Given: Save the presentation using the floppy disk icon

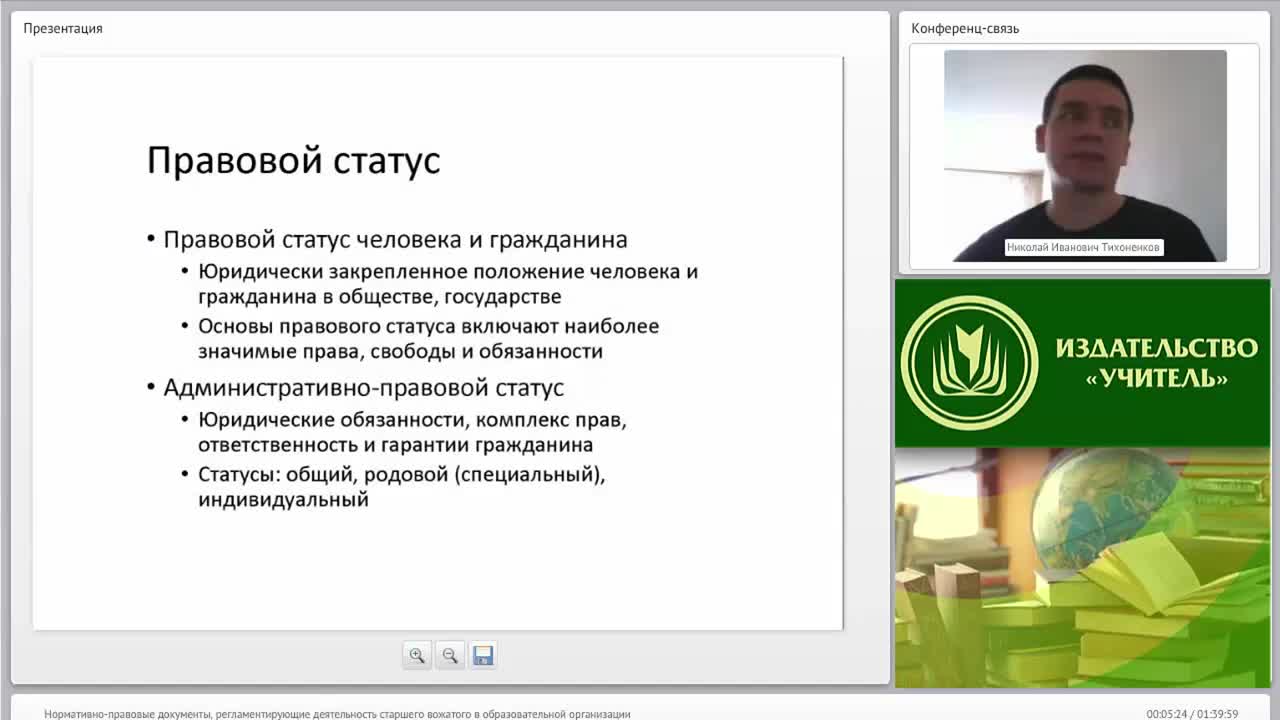Looking at the screenshot, I should click(x=483, y=656).
